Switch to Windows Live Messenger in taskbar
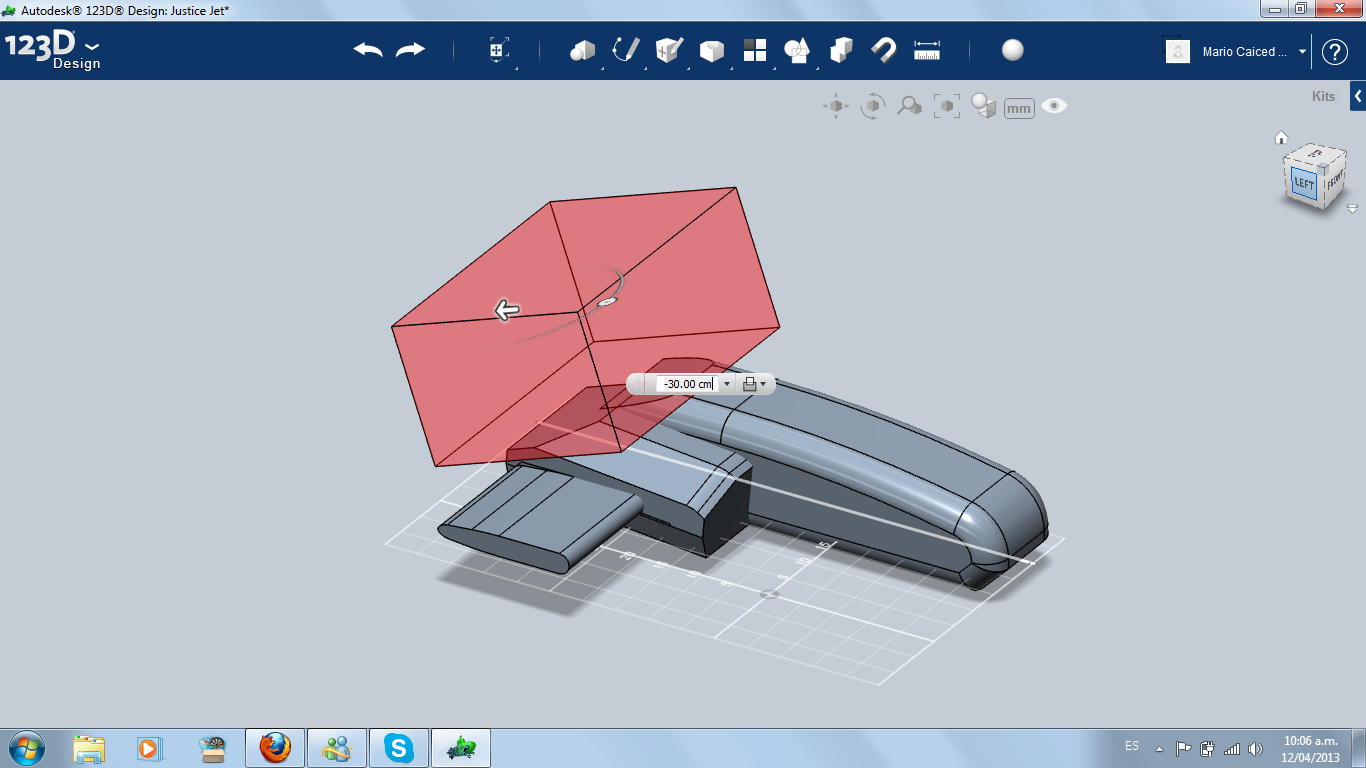Viewport: 1366px width, 768px height. tap(337, 748)
